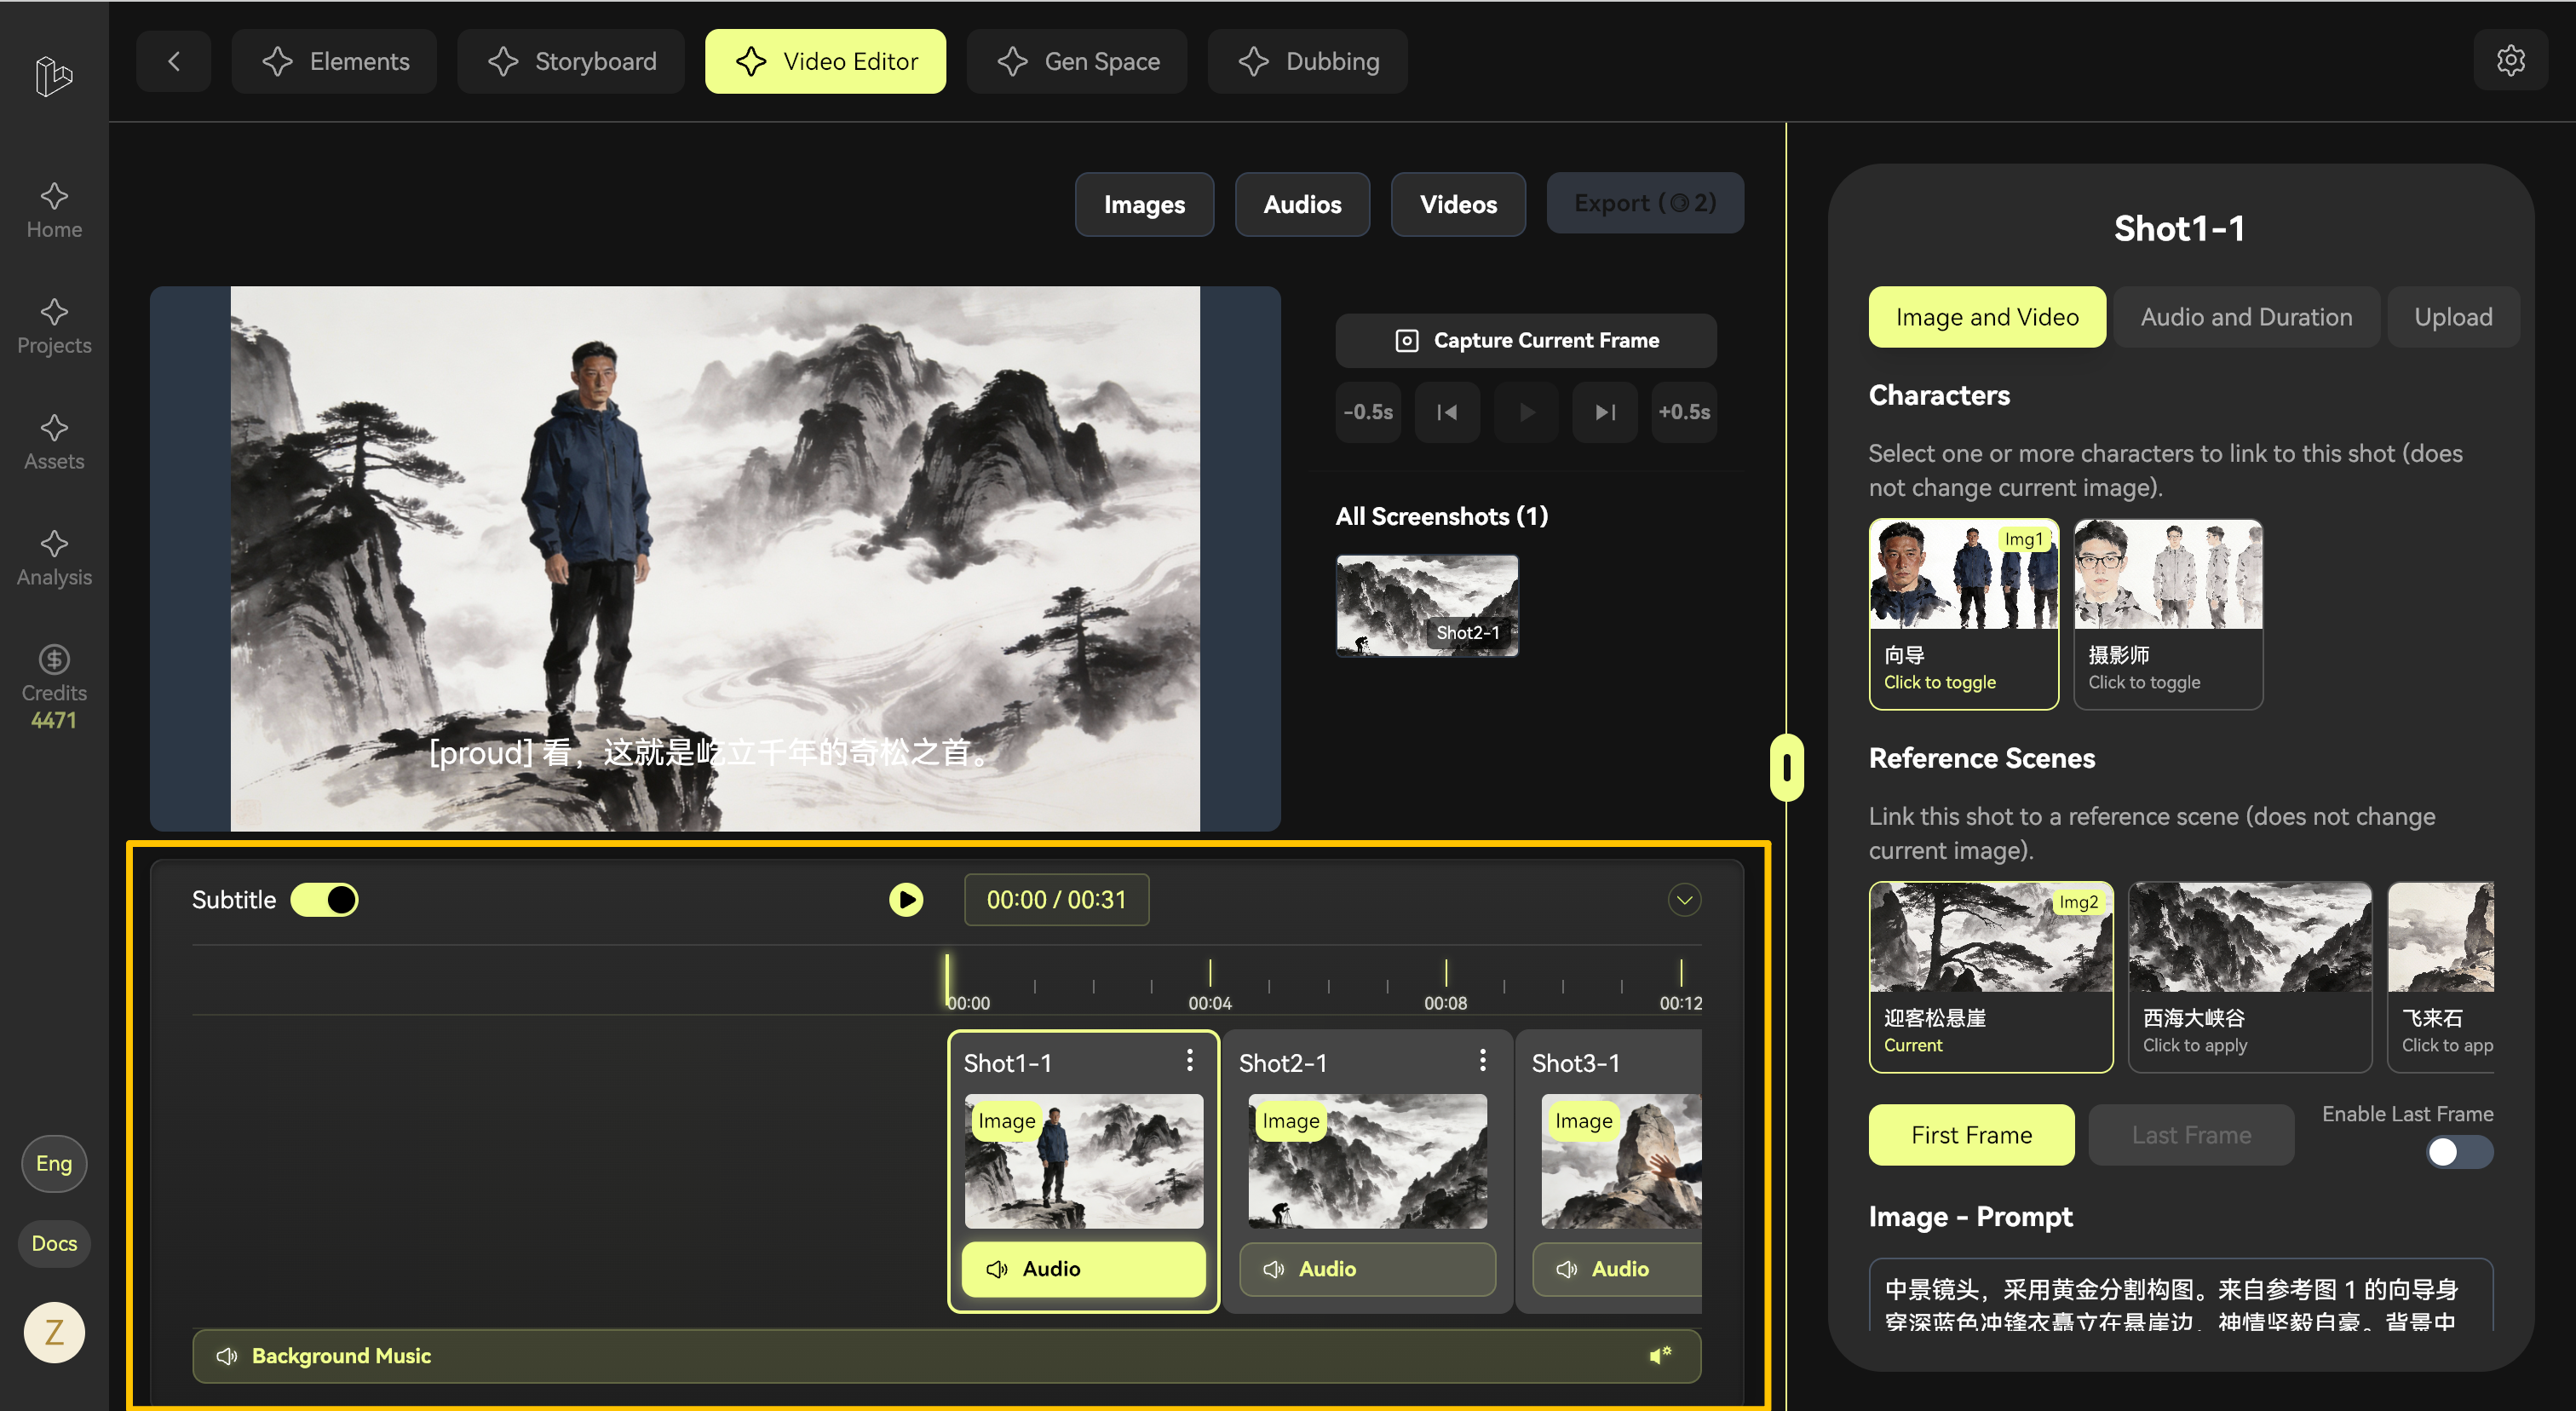Image resolution: width=2576 pixels, height=1411 pixels.
Task: Click the 00:00 / 00:31 time display
Action: pyautogui.click(x=1056, y=899)
